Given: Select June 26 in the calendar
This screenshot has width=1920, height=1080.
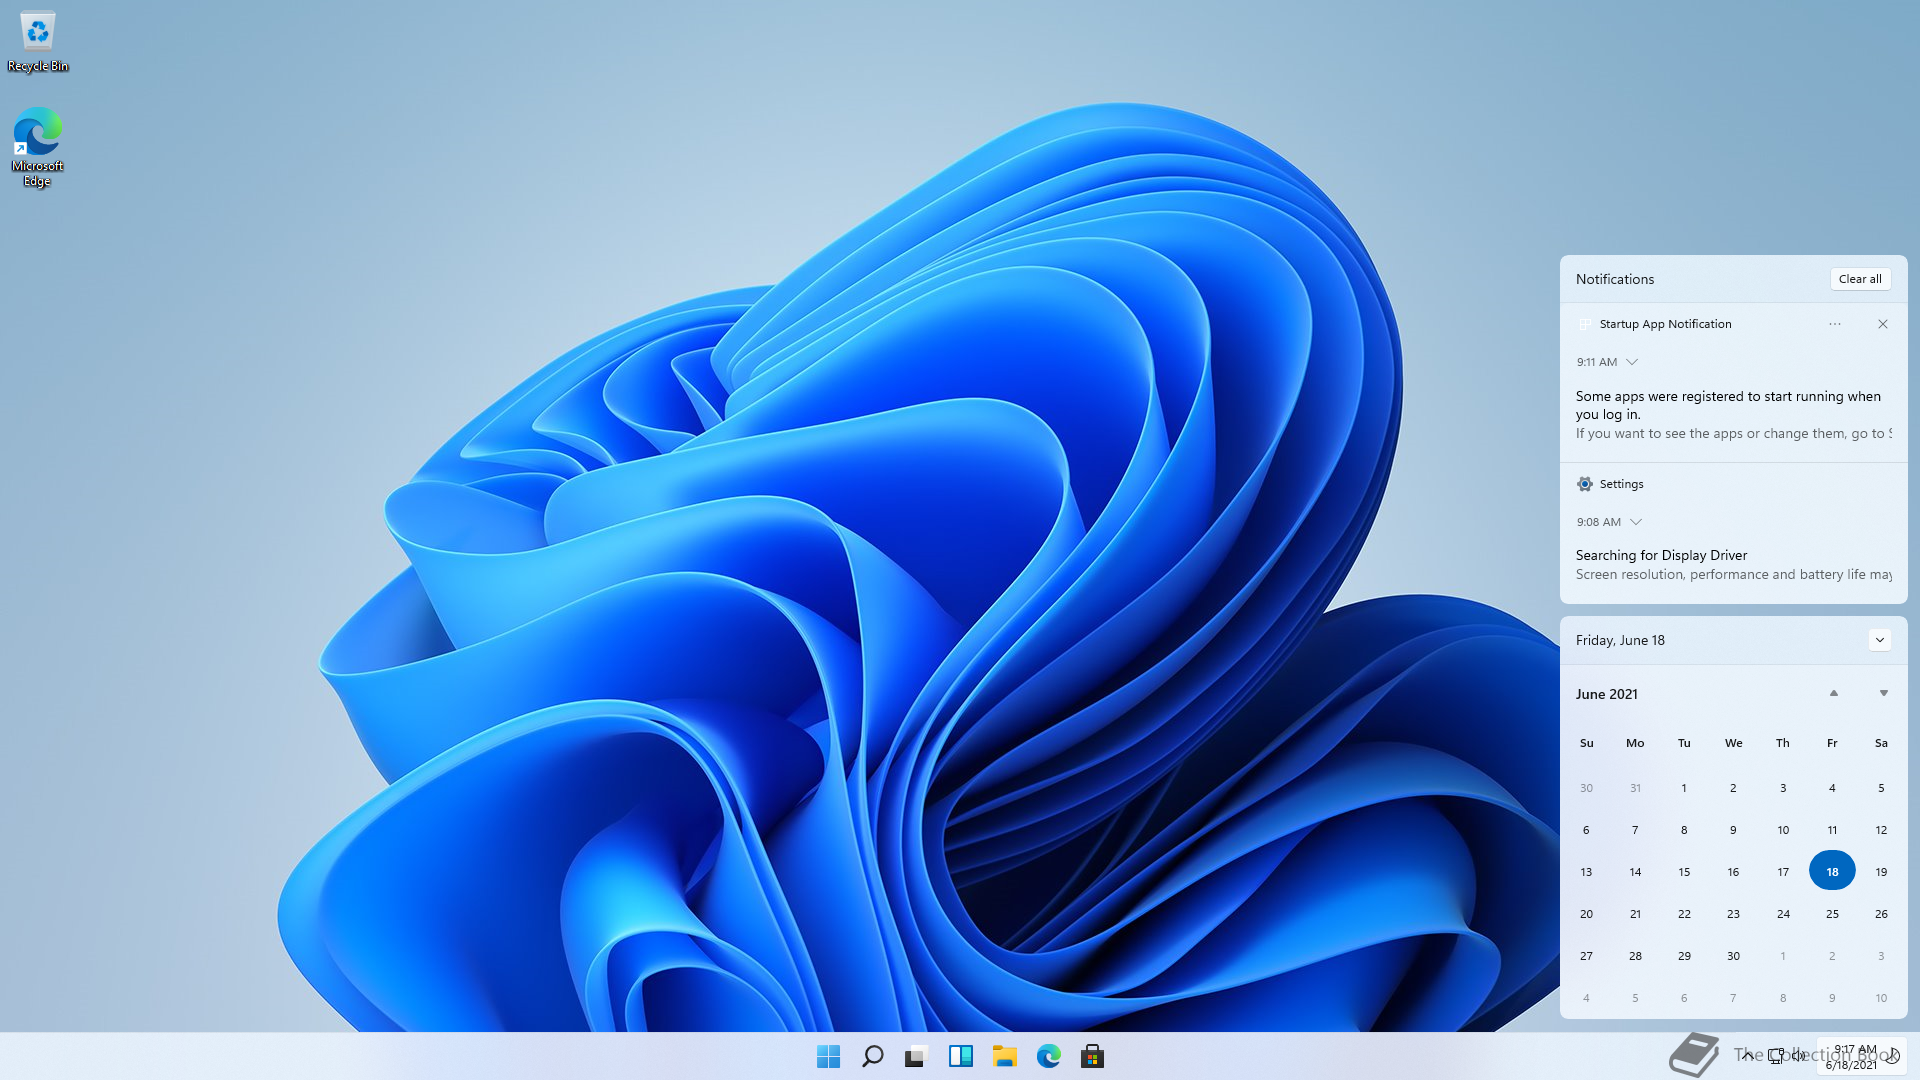Looking at the screenshot, I should pos(1881,914).
